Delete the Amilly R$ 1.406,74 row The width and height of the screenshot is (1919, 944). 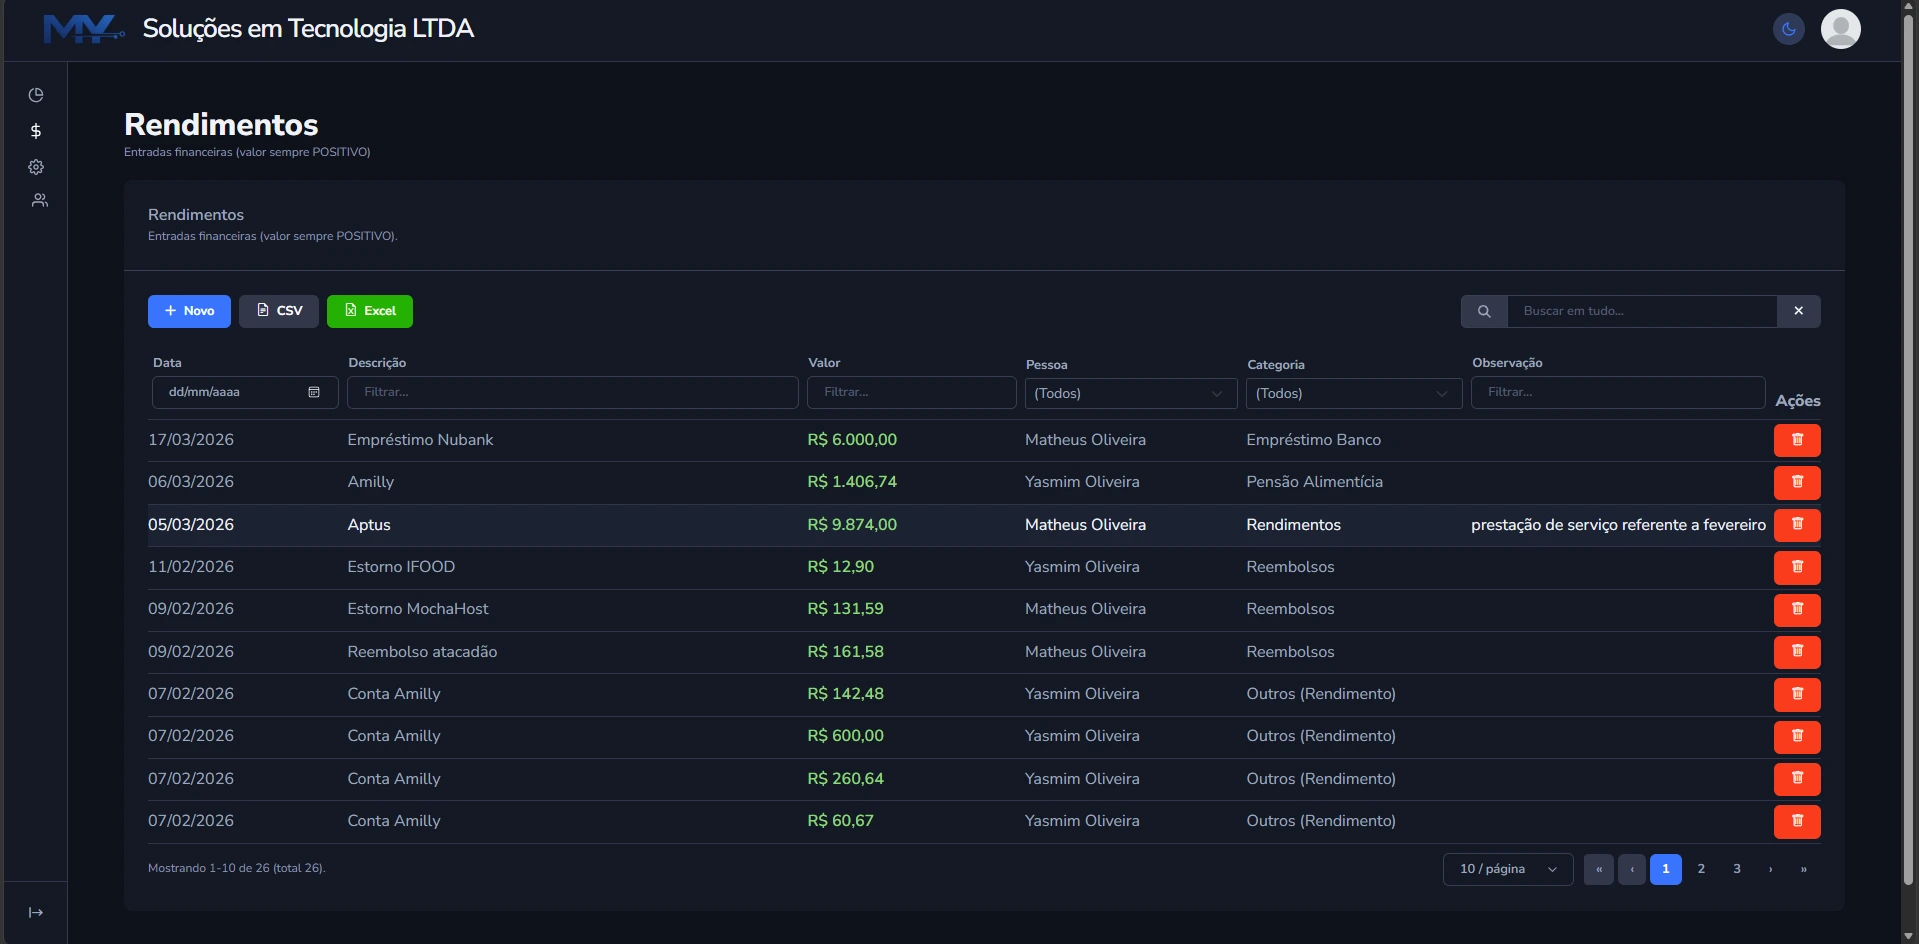point(1797,482)
